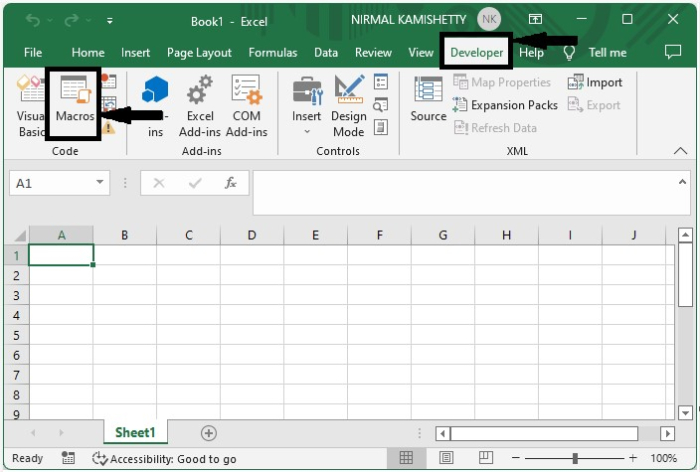The width and height of the screenshot is (700, 472).
Task: Toggle Design Mode on
Action: tap(349, 107)
